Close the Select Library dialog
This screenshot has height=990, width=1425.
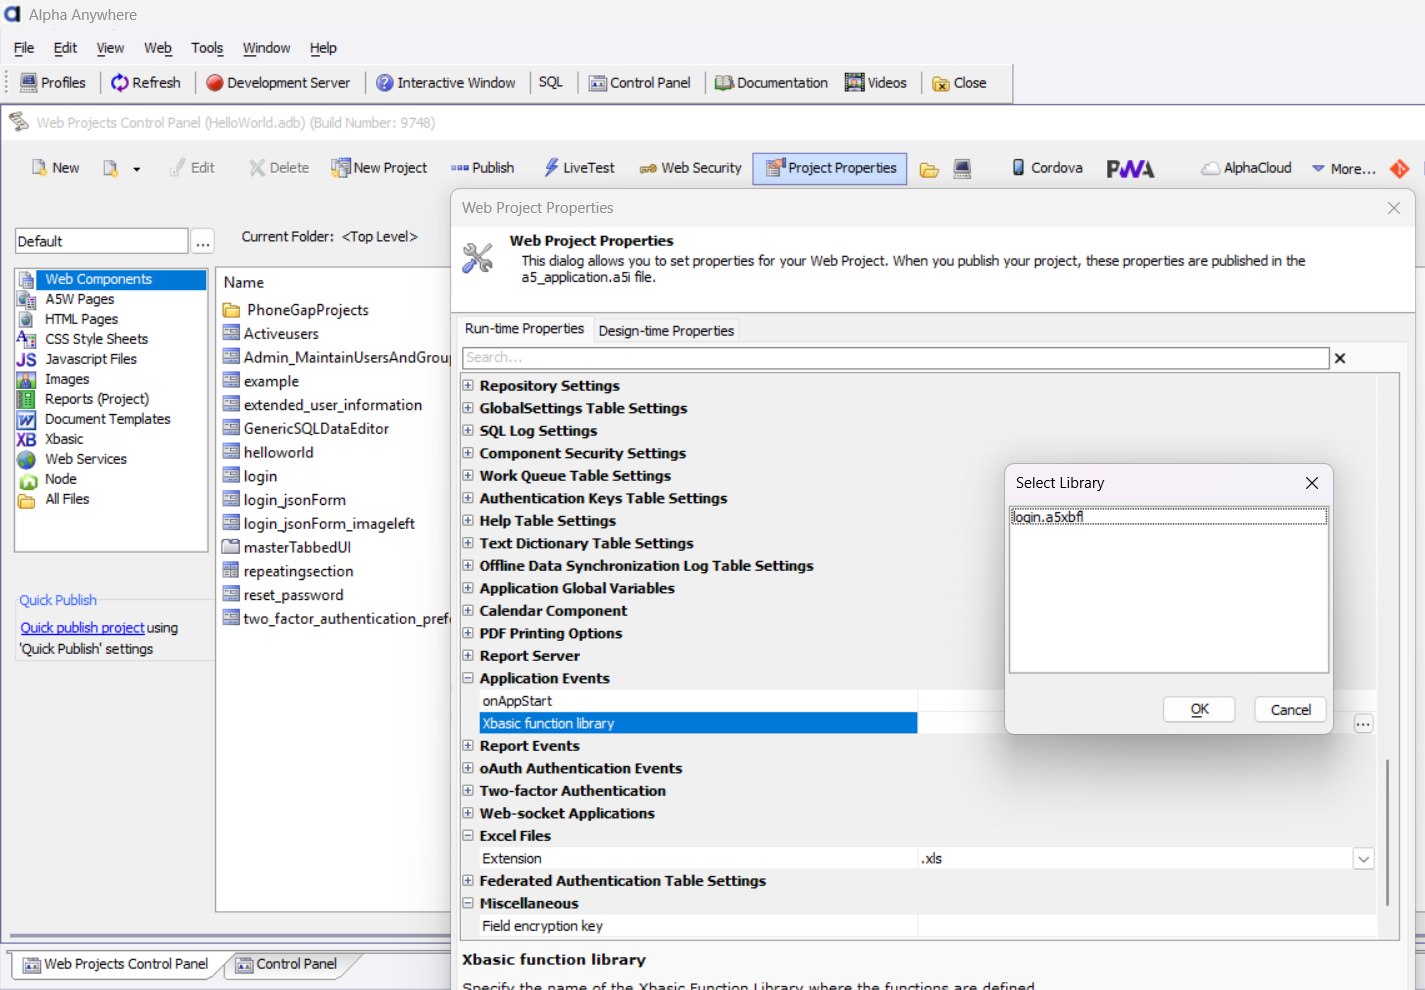[1312, 483]
